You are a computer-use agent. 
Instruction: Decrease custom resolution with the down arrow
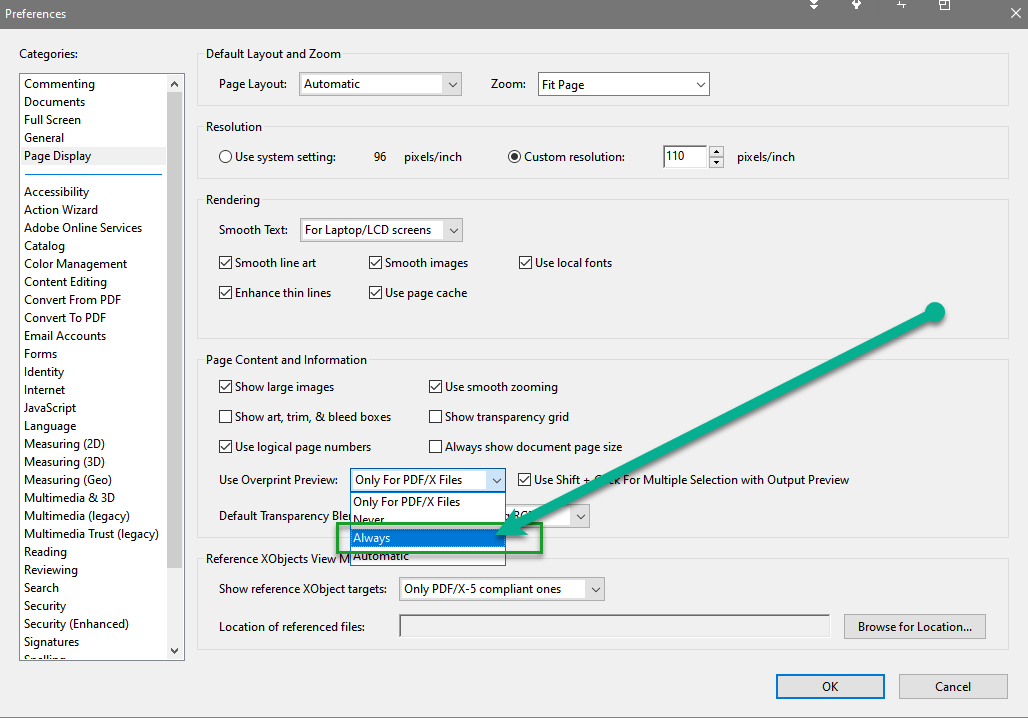tap(716, 162)
